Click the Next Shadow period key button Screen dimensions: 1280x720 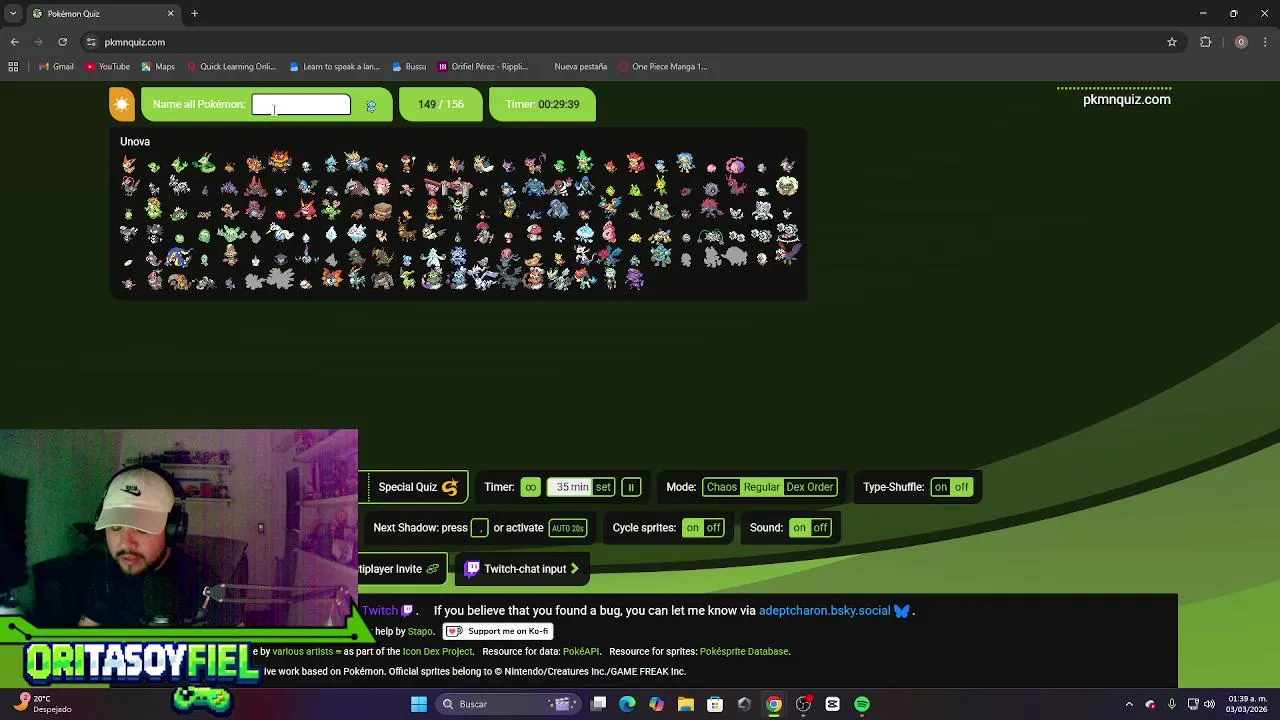pos(479,528)
